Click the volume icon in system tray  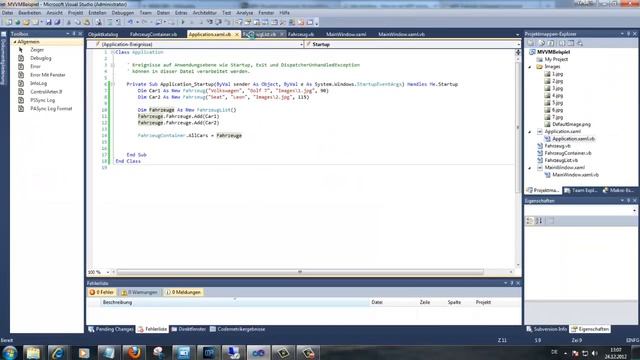pyautogui.click(x=594, y=353)
